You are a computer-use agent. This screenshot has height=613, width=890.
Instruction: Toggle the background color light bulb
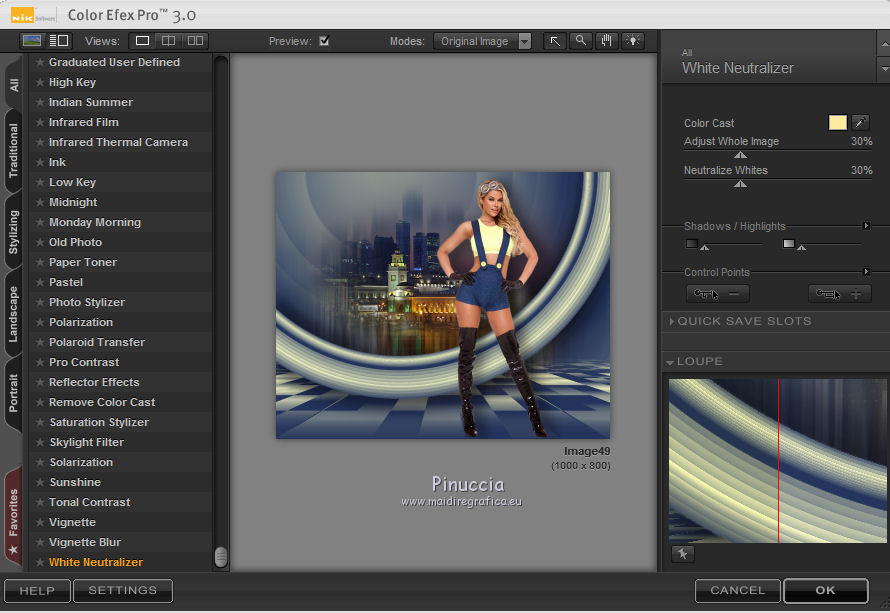[x=633, y=41]
